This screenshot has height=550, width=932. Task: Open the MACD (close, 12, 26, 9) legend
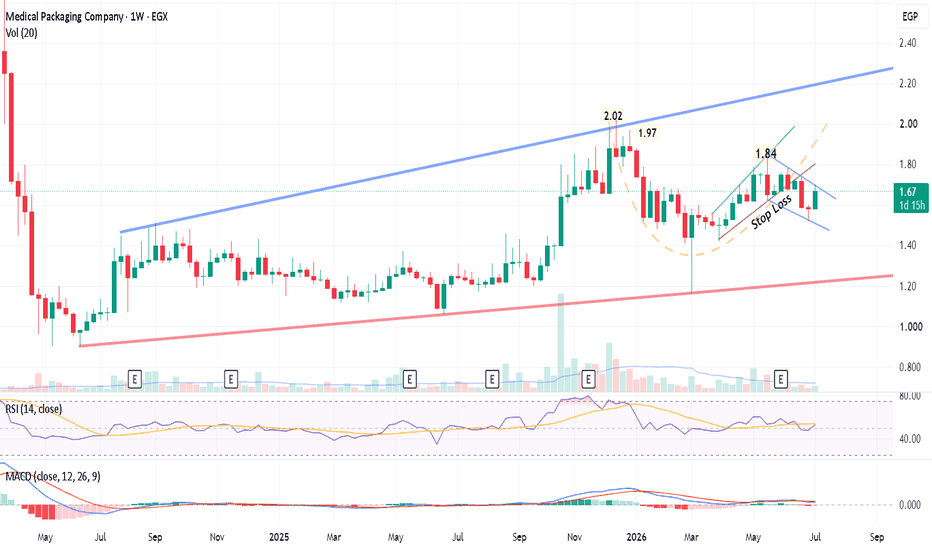click(53, 476)
